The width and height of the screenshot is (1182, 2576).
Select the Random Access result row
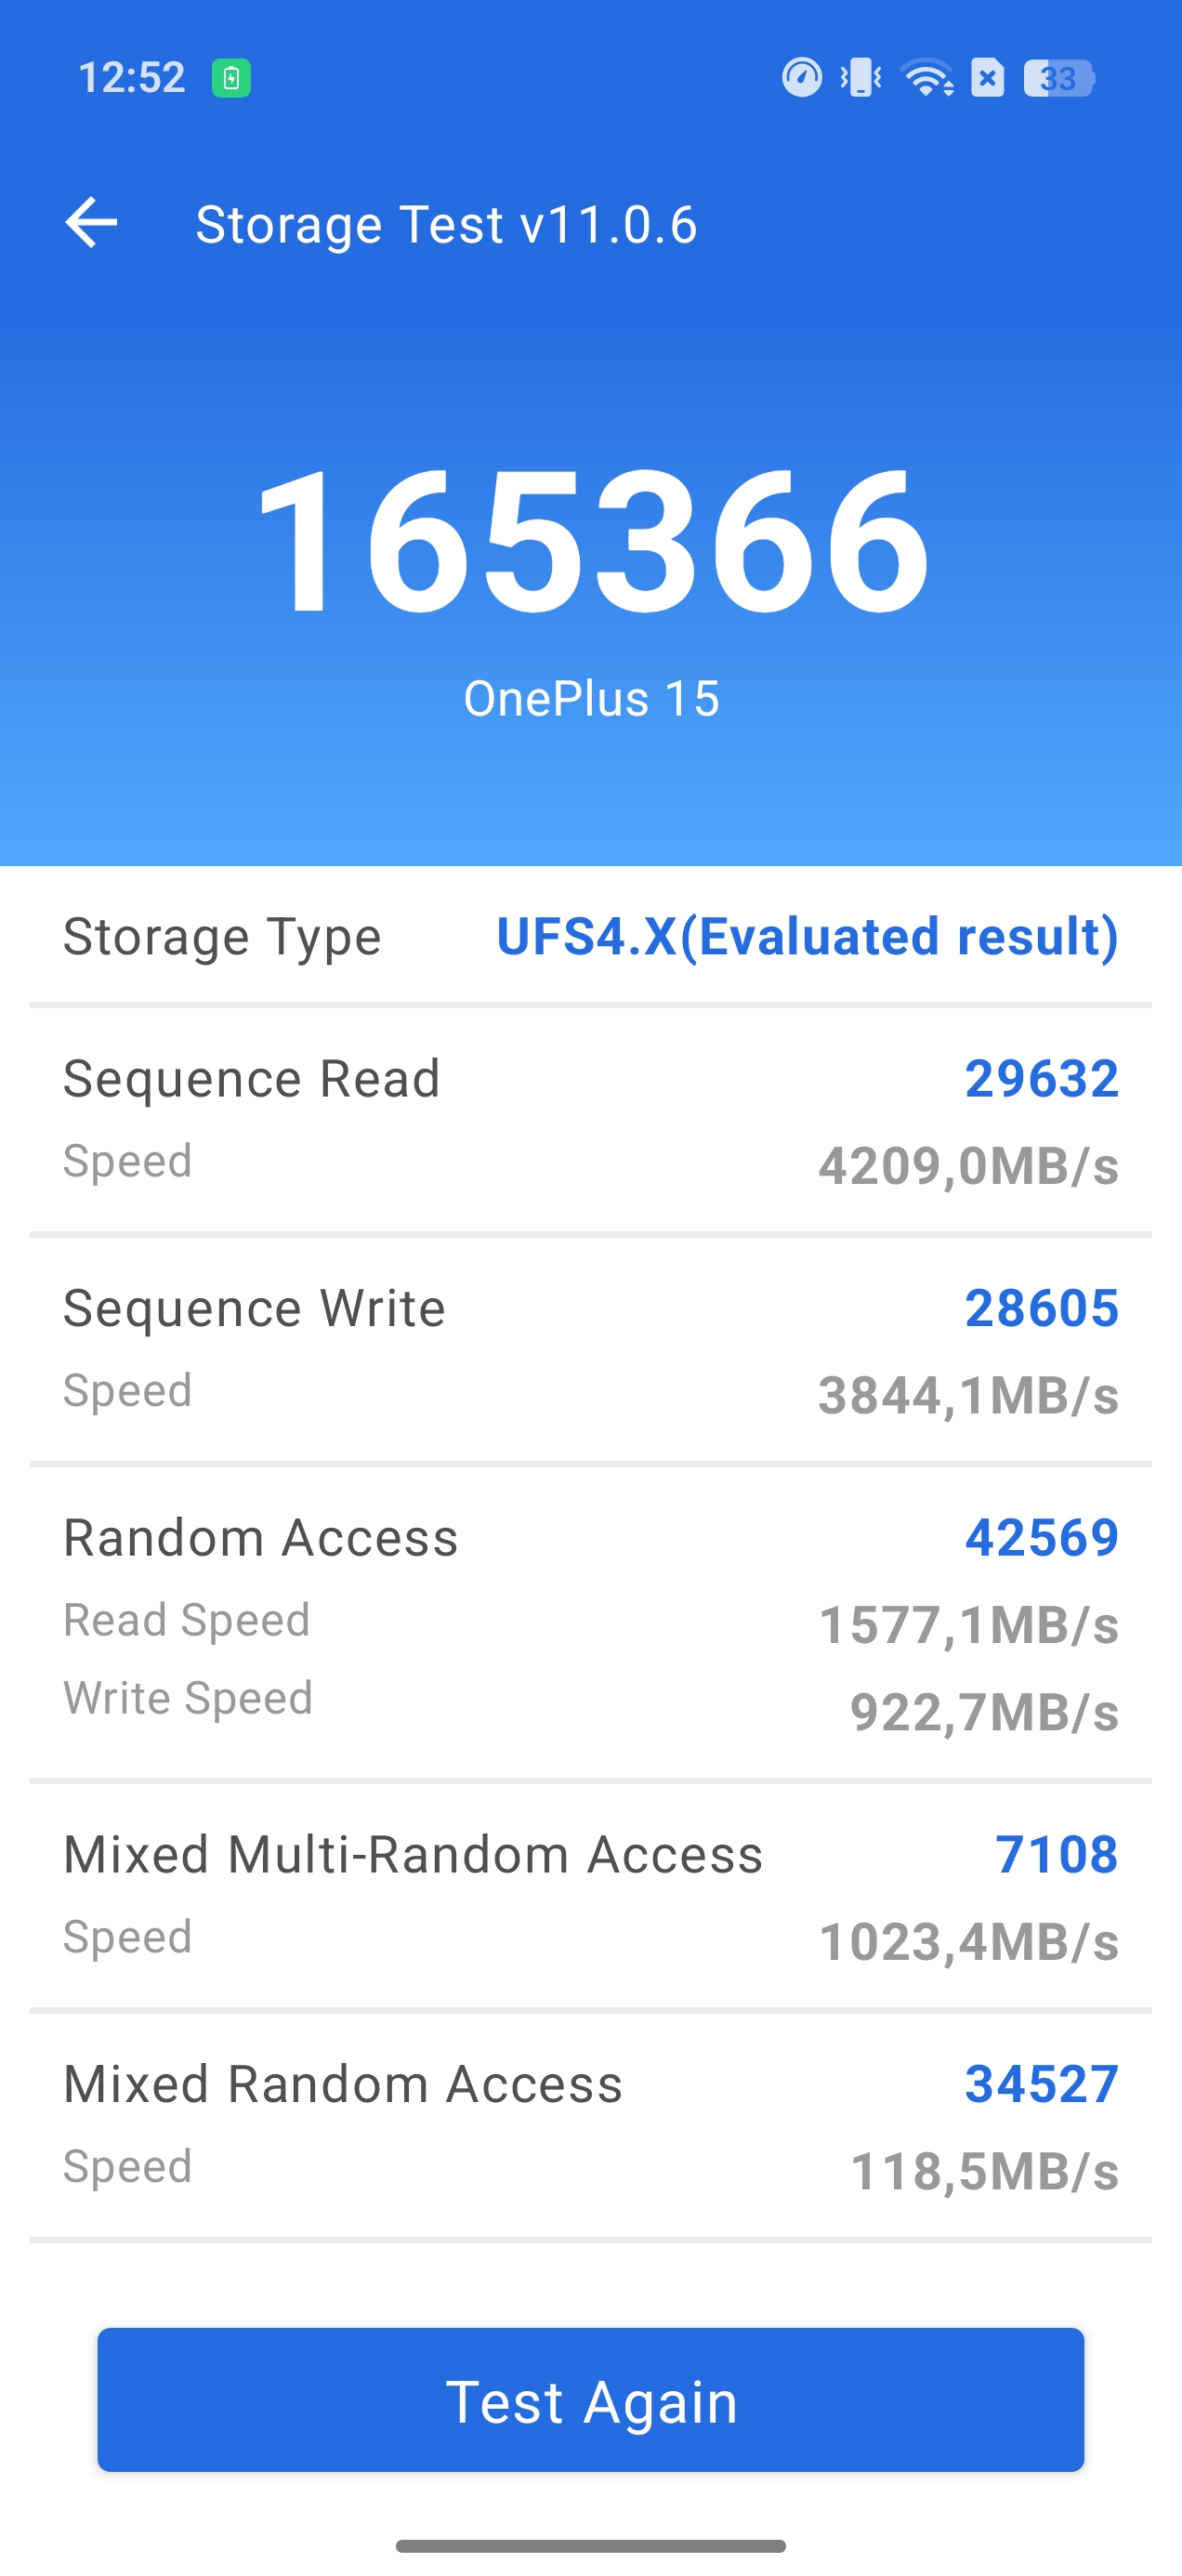(x=591, y=1622)
